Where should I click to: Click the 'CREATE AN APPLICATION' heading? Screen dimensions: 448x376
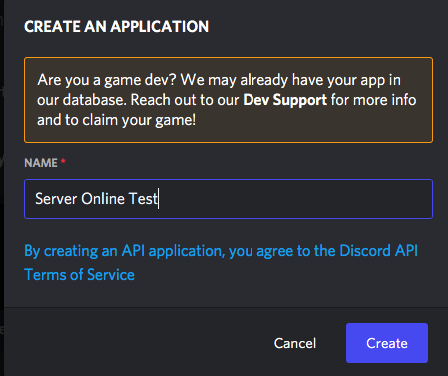(116, 27)
